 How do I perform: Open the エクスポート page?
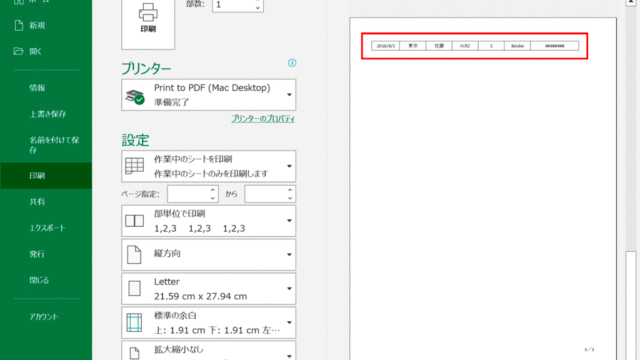(x=47, y=228)
